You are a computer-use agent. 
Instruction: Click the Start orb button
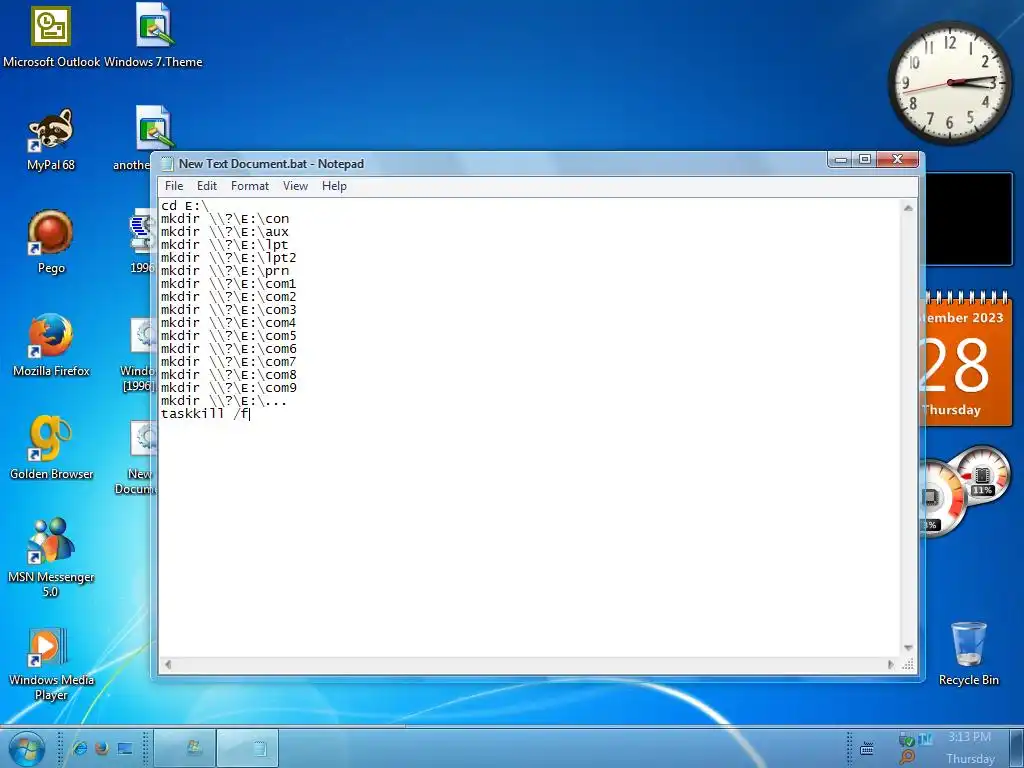pyautogui.click(x=27, y=748)
